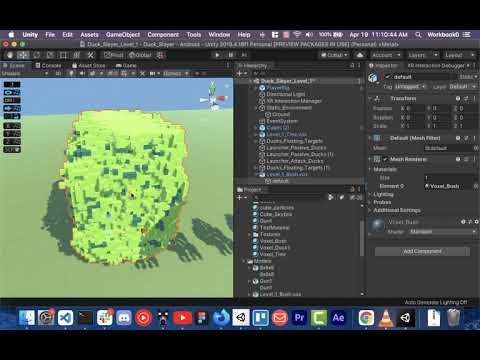
Task: Select XR Interaction Manager in Hierarchy
Action: (294, 101)
